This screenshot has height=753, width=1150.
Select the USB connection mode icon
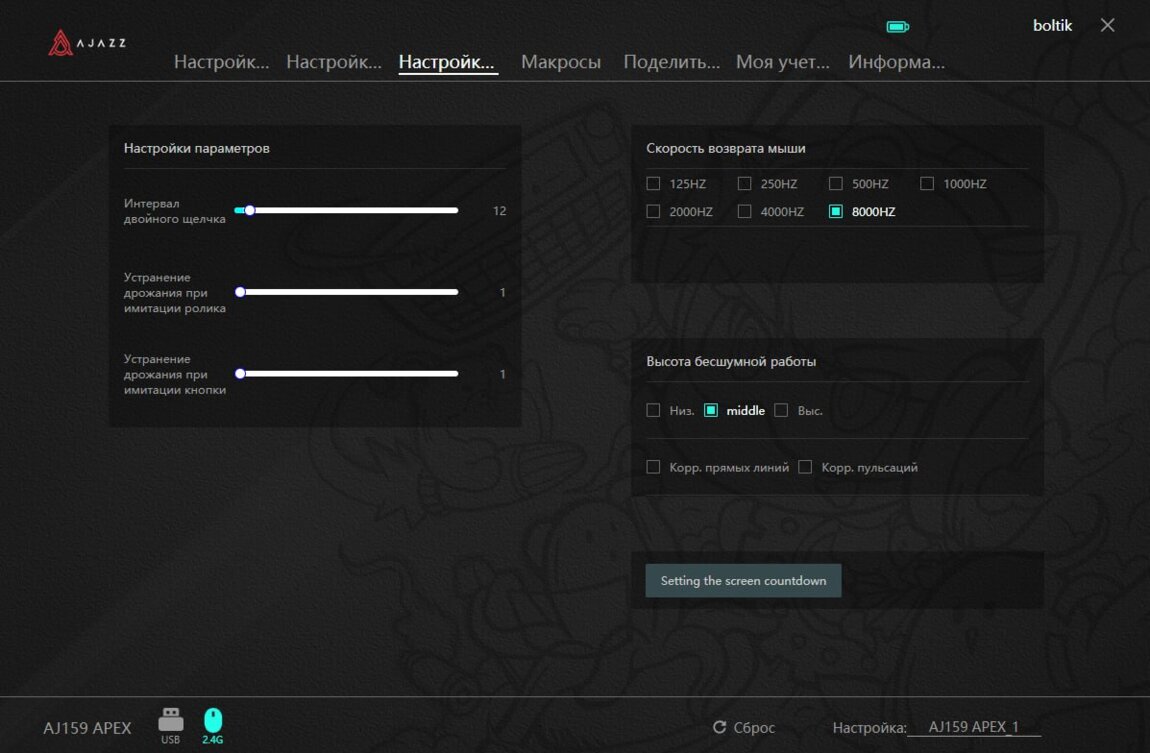coord(170,722)
